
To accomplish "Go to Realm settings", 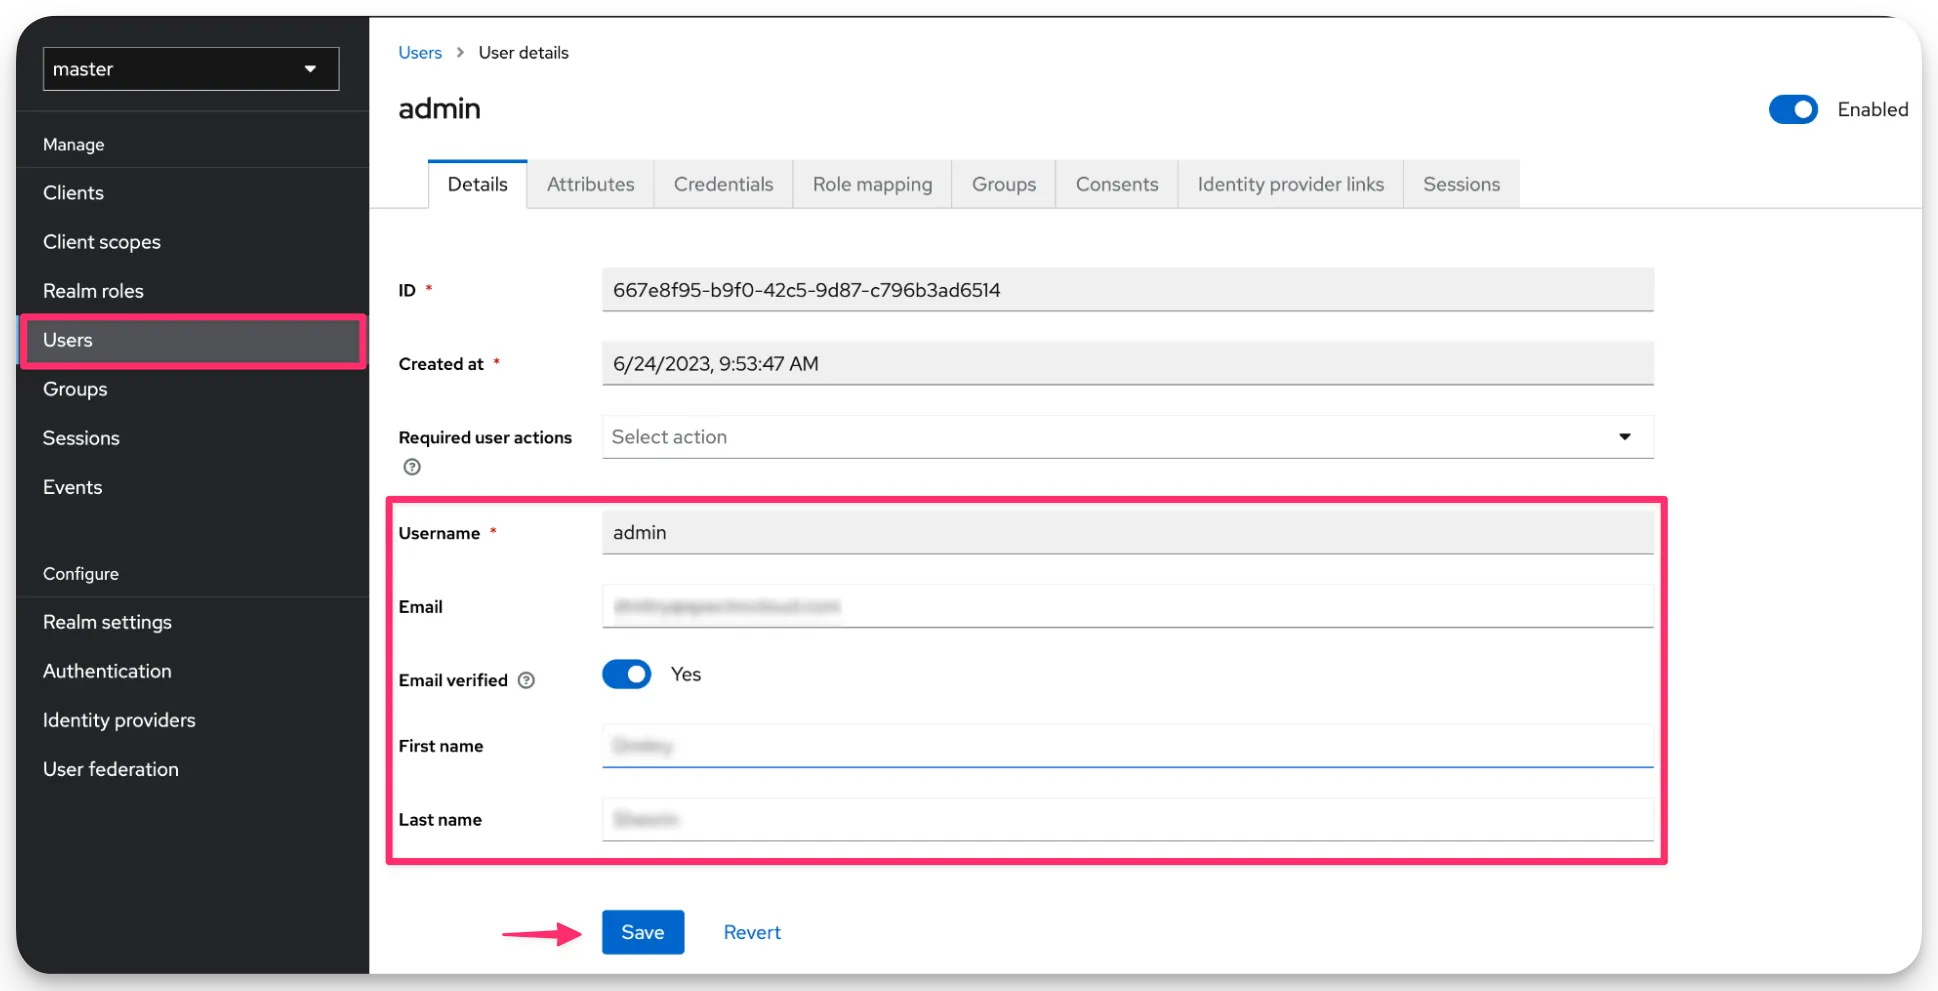I will click(107, 621).
